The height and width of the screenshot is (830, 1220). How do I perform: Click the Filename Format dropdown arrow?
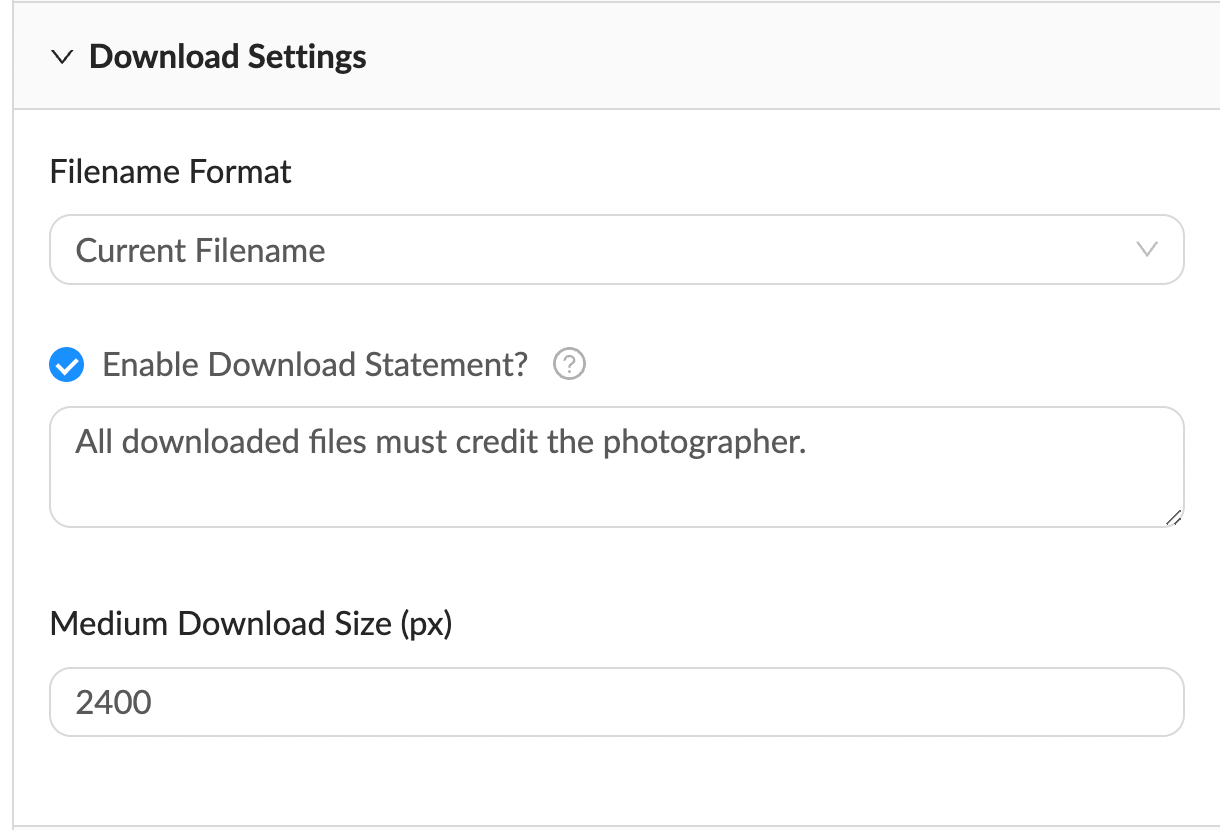tap(1147, 249)
